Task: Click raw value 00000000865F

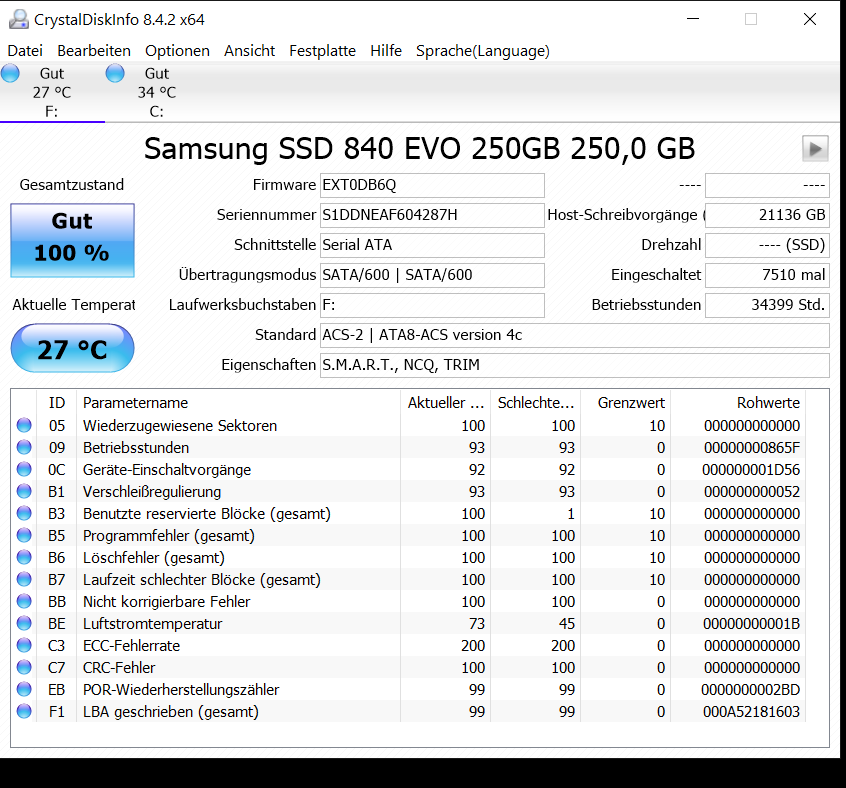Action: [x=752, y=448]
